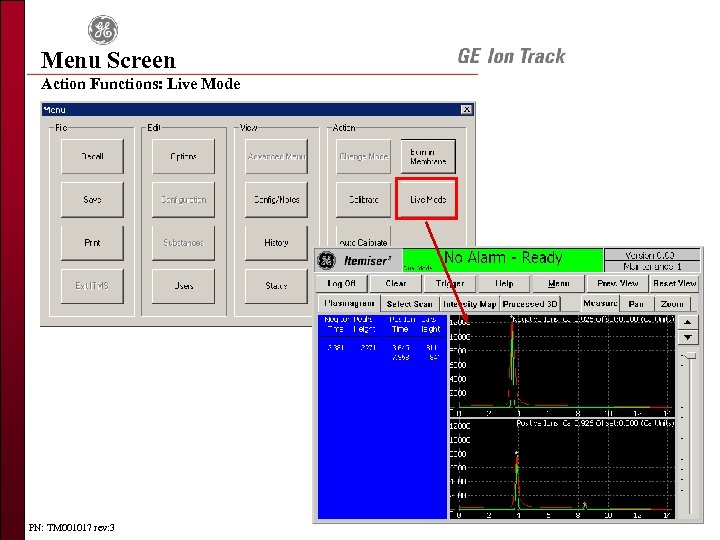Select the Zoom tool

(x=672, y=304)
